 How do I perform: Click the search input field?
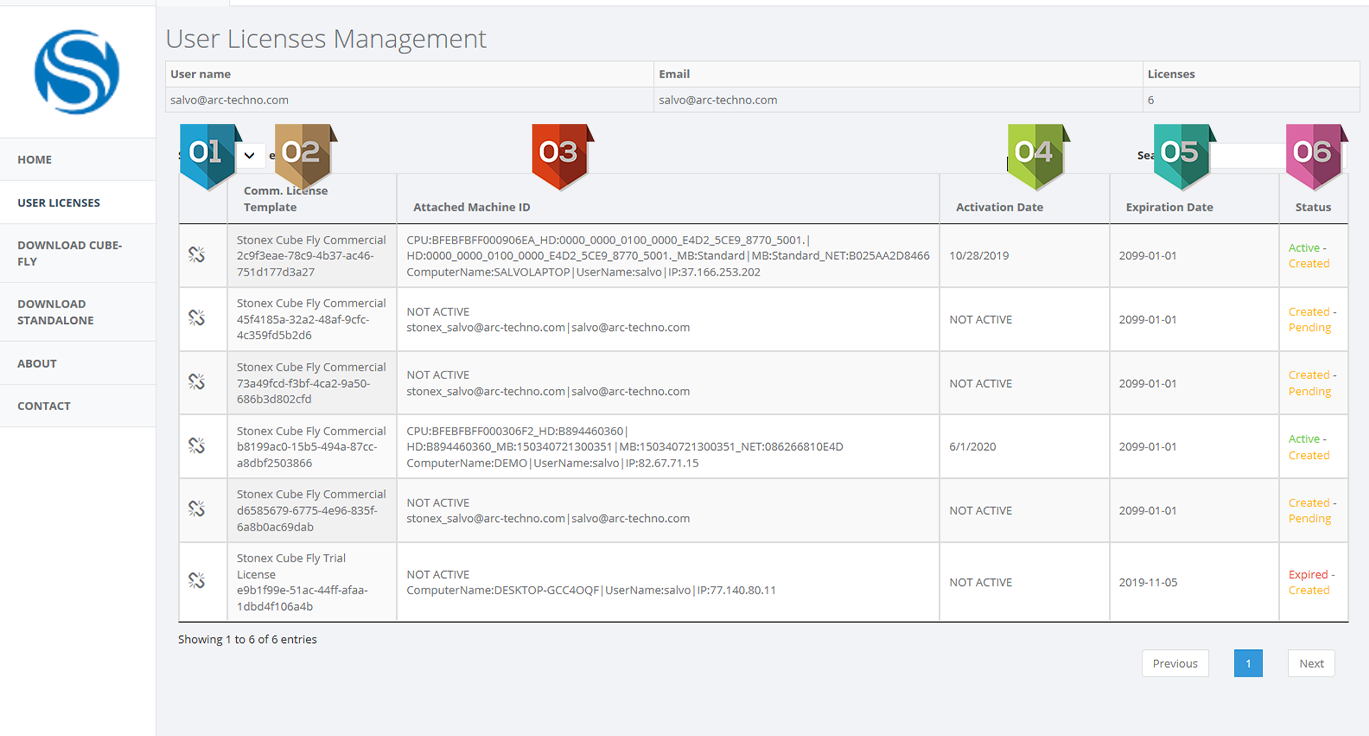[x=1270, y=155]
